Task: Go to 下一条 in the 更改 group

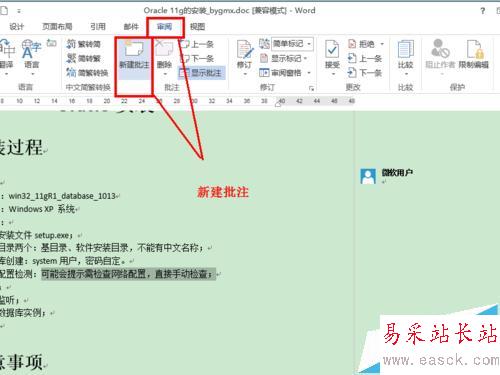Action: [x=364, y=73]
